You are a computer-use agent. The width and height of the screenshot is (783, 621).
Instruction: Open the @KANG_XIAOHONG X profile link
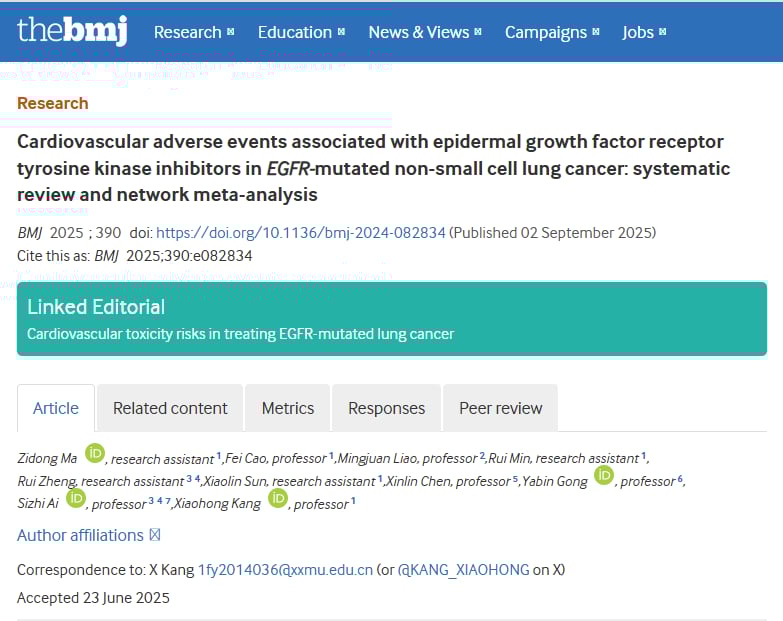[463, 570]
